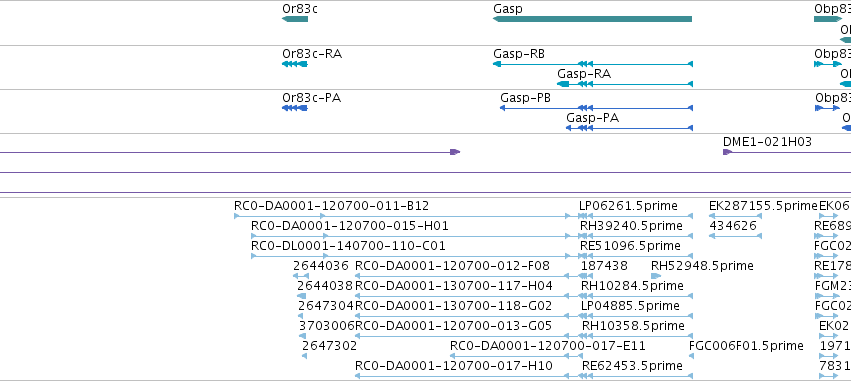
Task: Select the Gasp-PA protein feature
Action: (x=630, y=128)
